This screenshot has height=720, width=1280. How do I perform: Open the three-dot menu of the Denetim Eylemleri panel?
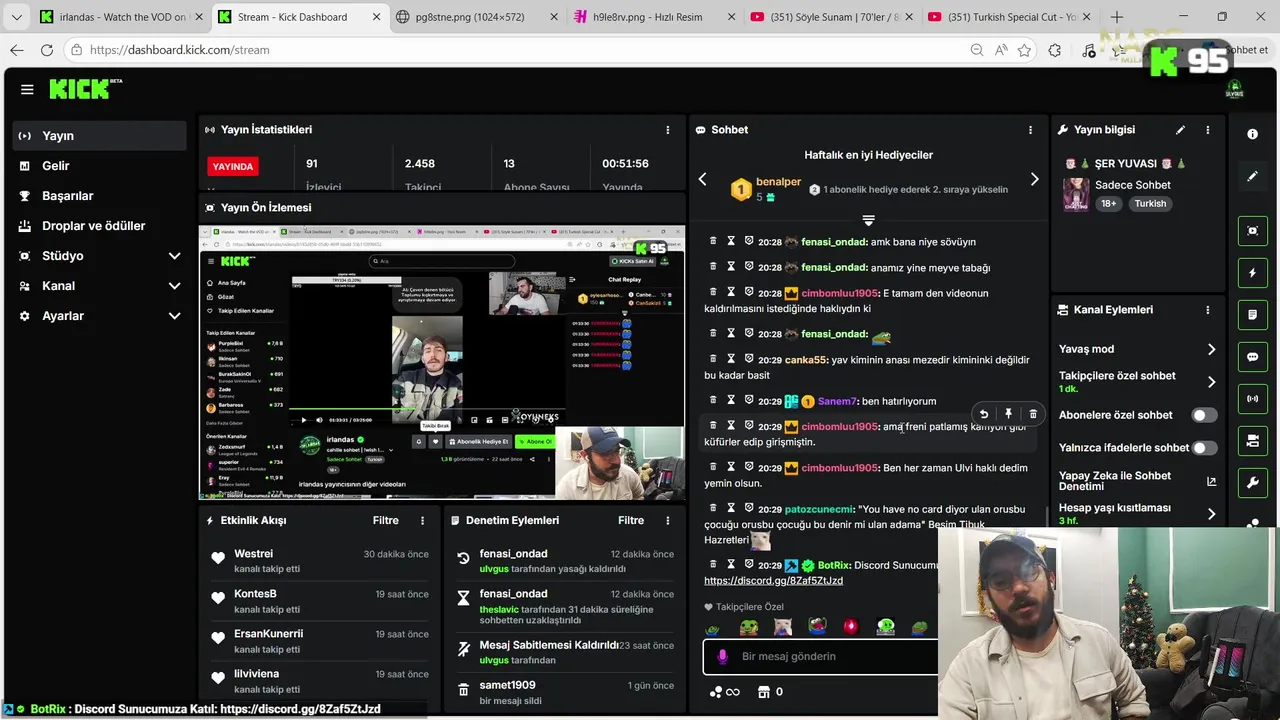click(668, 521)
